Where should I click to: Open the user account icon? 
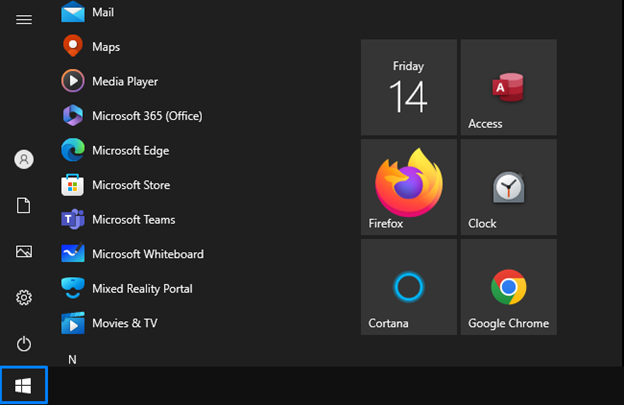point(24,159)
